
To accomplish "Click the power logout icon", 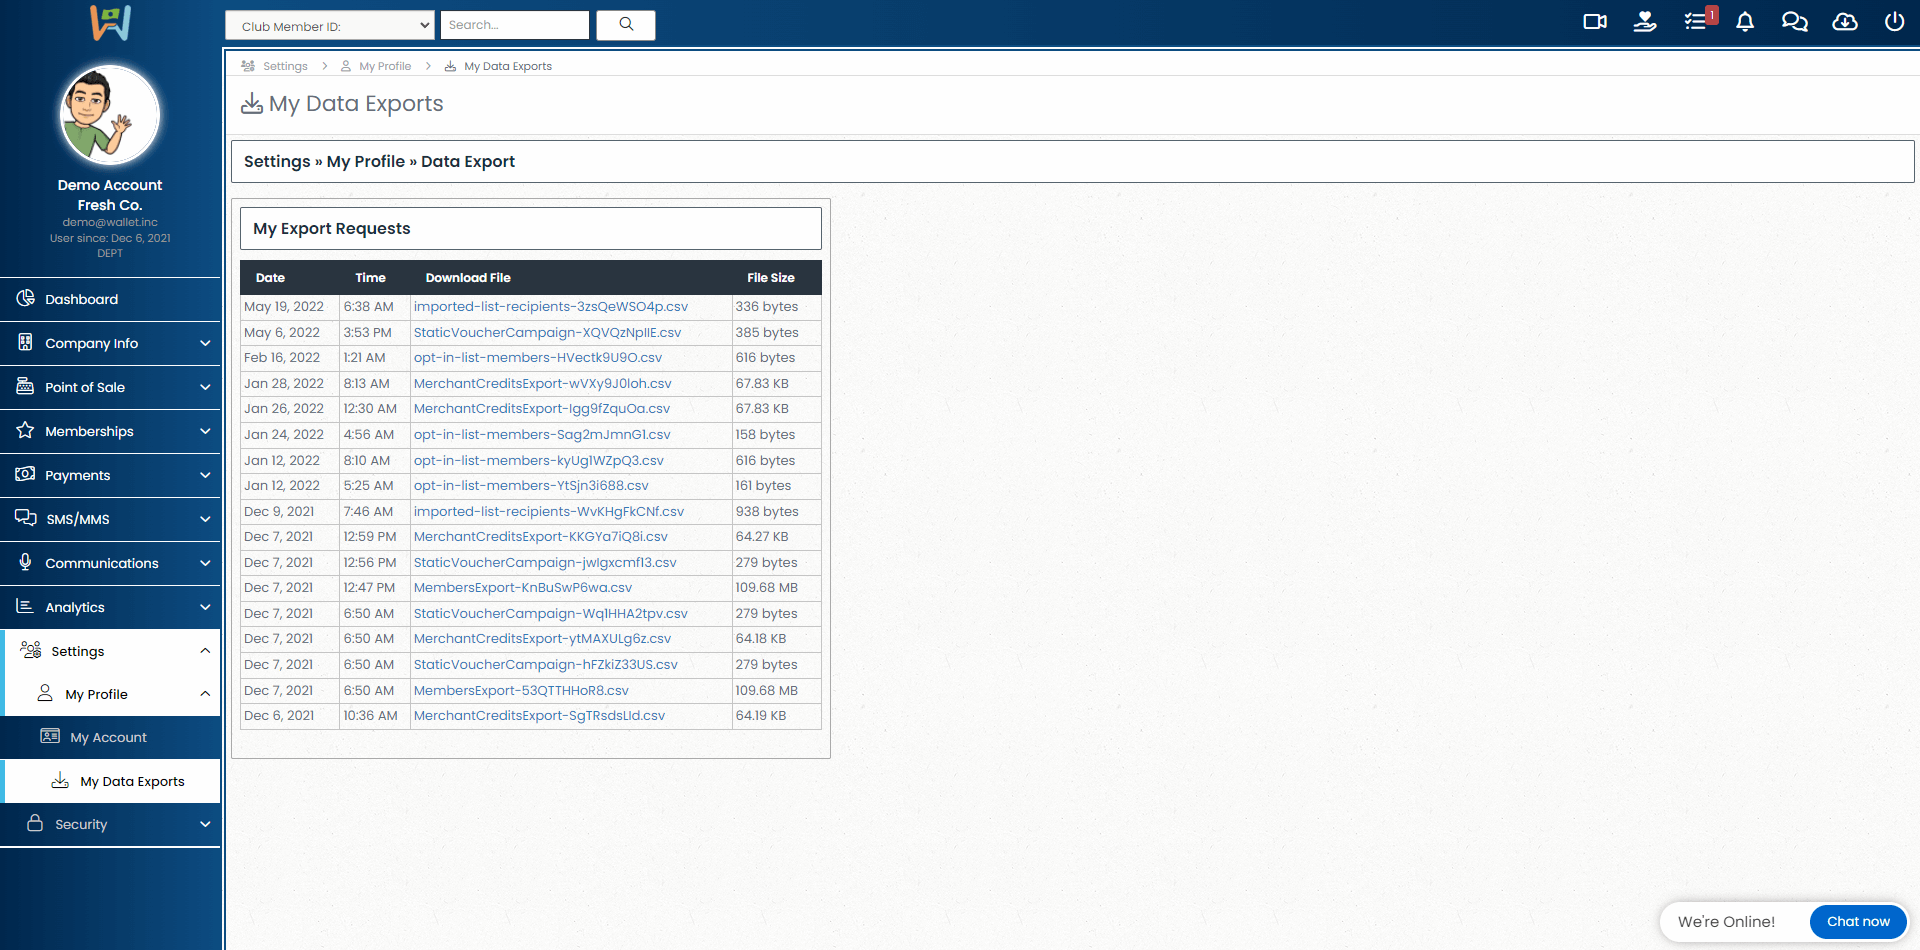I will [x=1894, y=22].
